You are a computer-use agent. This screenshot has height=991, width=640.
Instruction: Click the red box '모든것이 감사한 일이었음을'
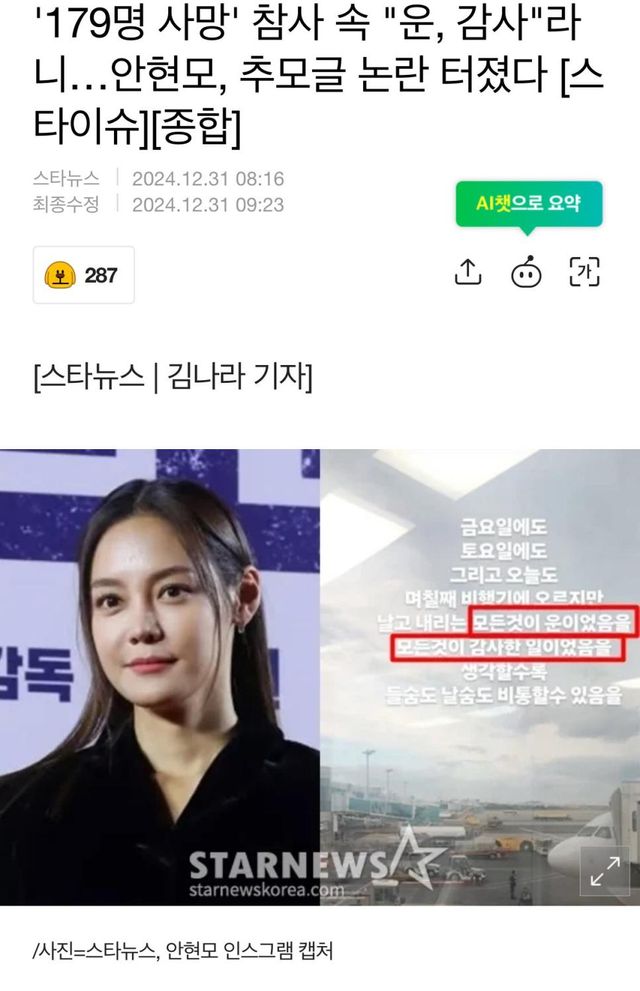coord(507,648)
